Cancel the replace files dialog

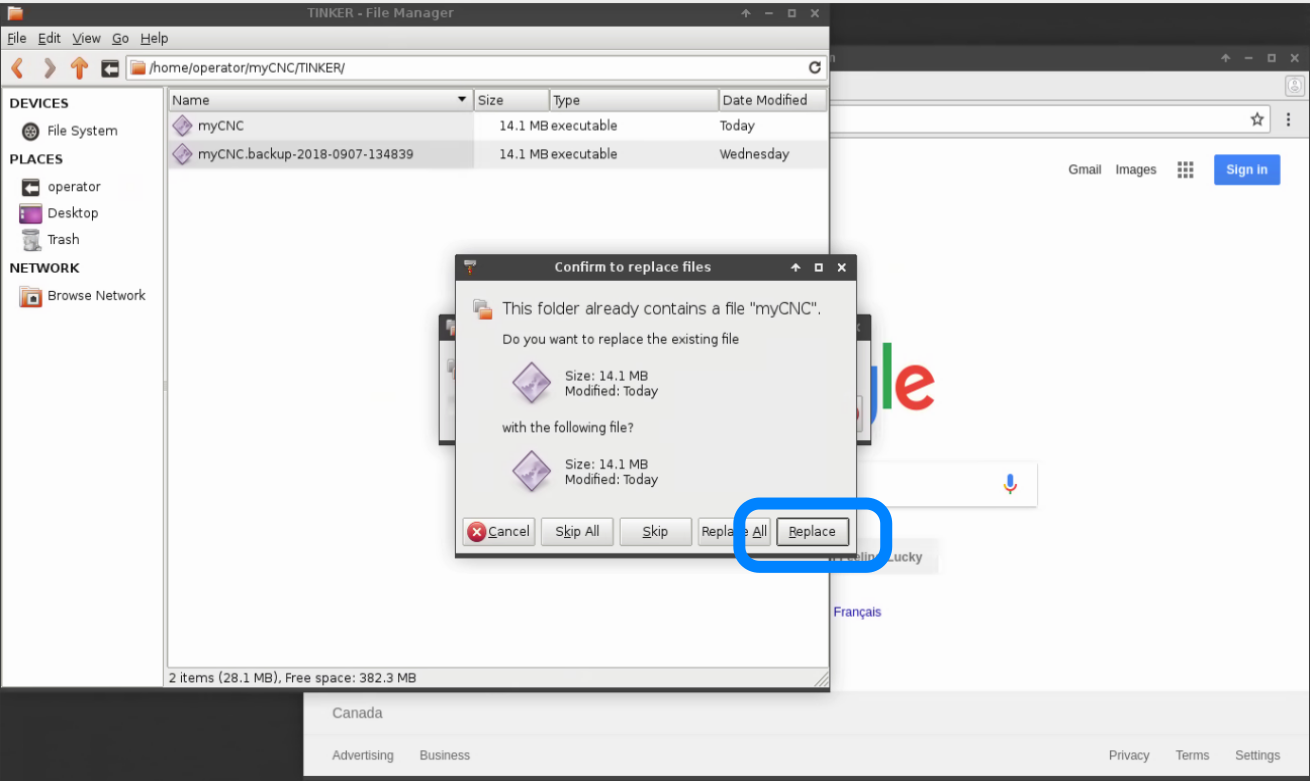tap(499, 532)
